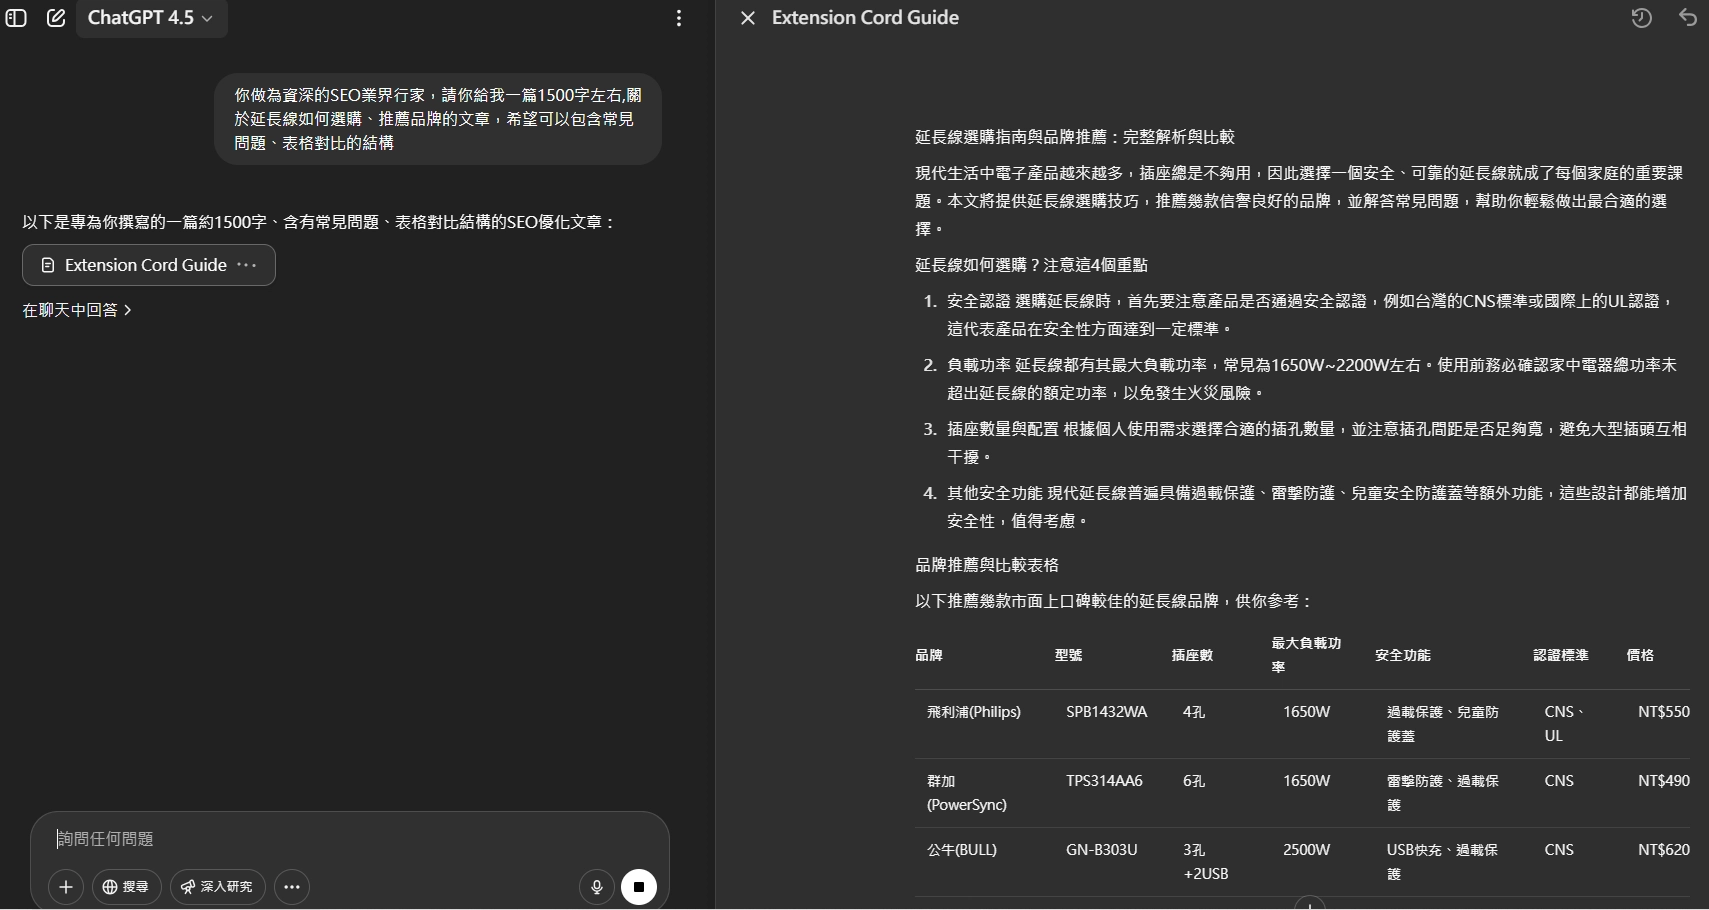Click the undo arrow in canvas header
This screenshot has width=1709, height=910.
point(1688,18)
